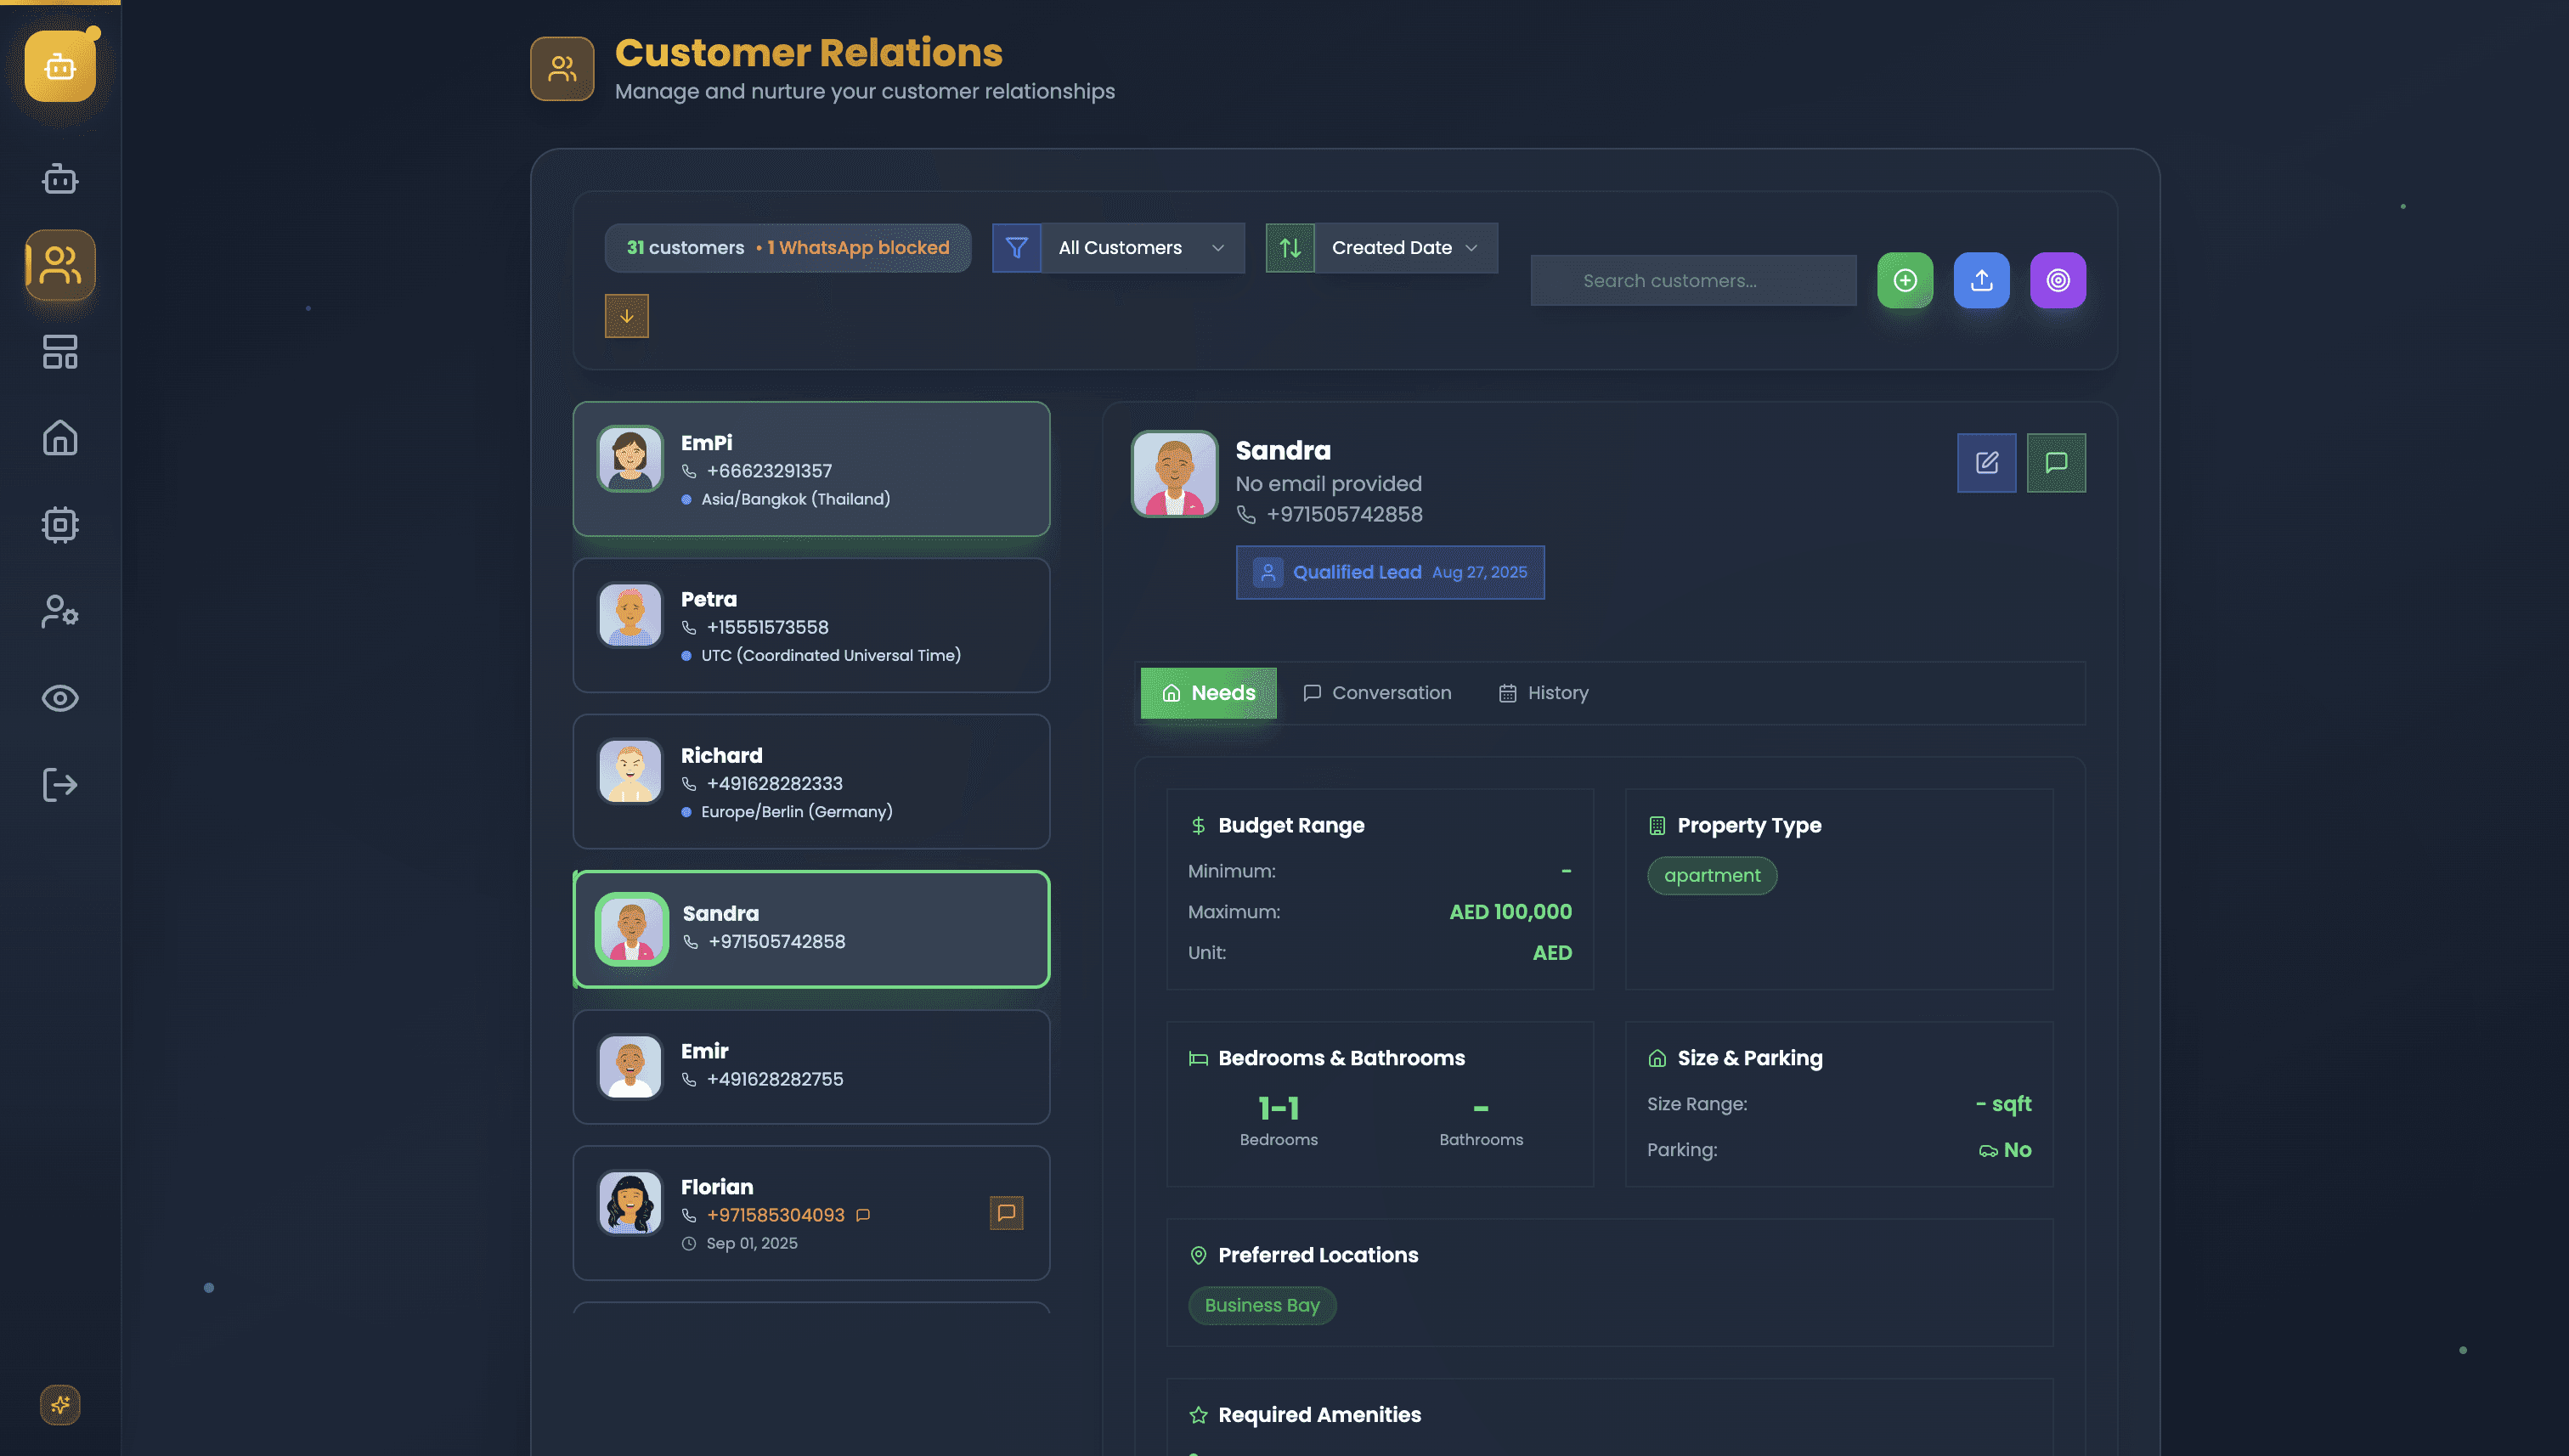2569x1456 pixels.
Task: Click the purple target icon button
Action: point(2057,280)
